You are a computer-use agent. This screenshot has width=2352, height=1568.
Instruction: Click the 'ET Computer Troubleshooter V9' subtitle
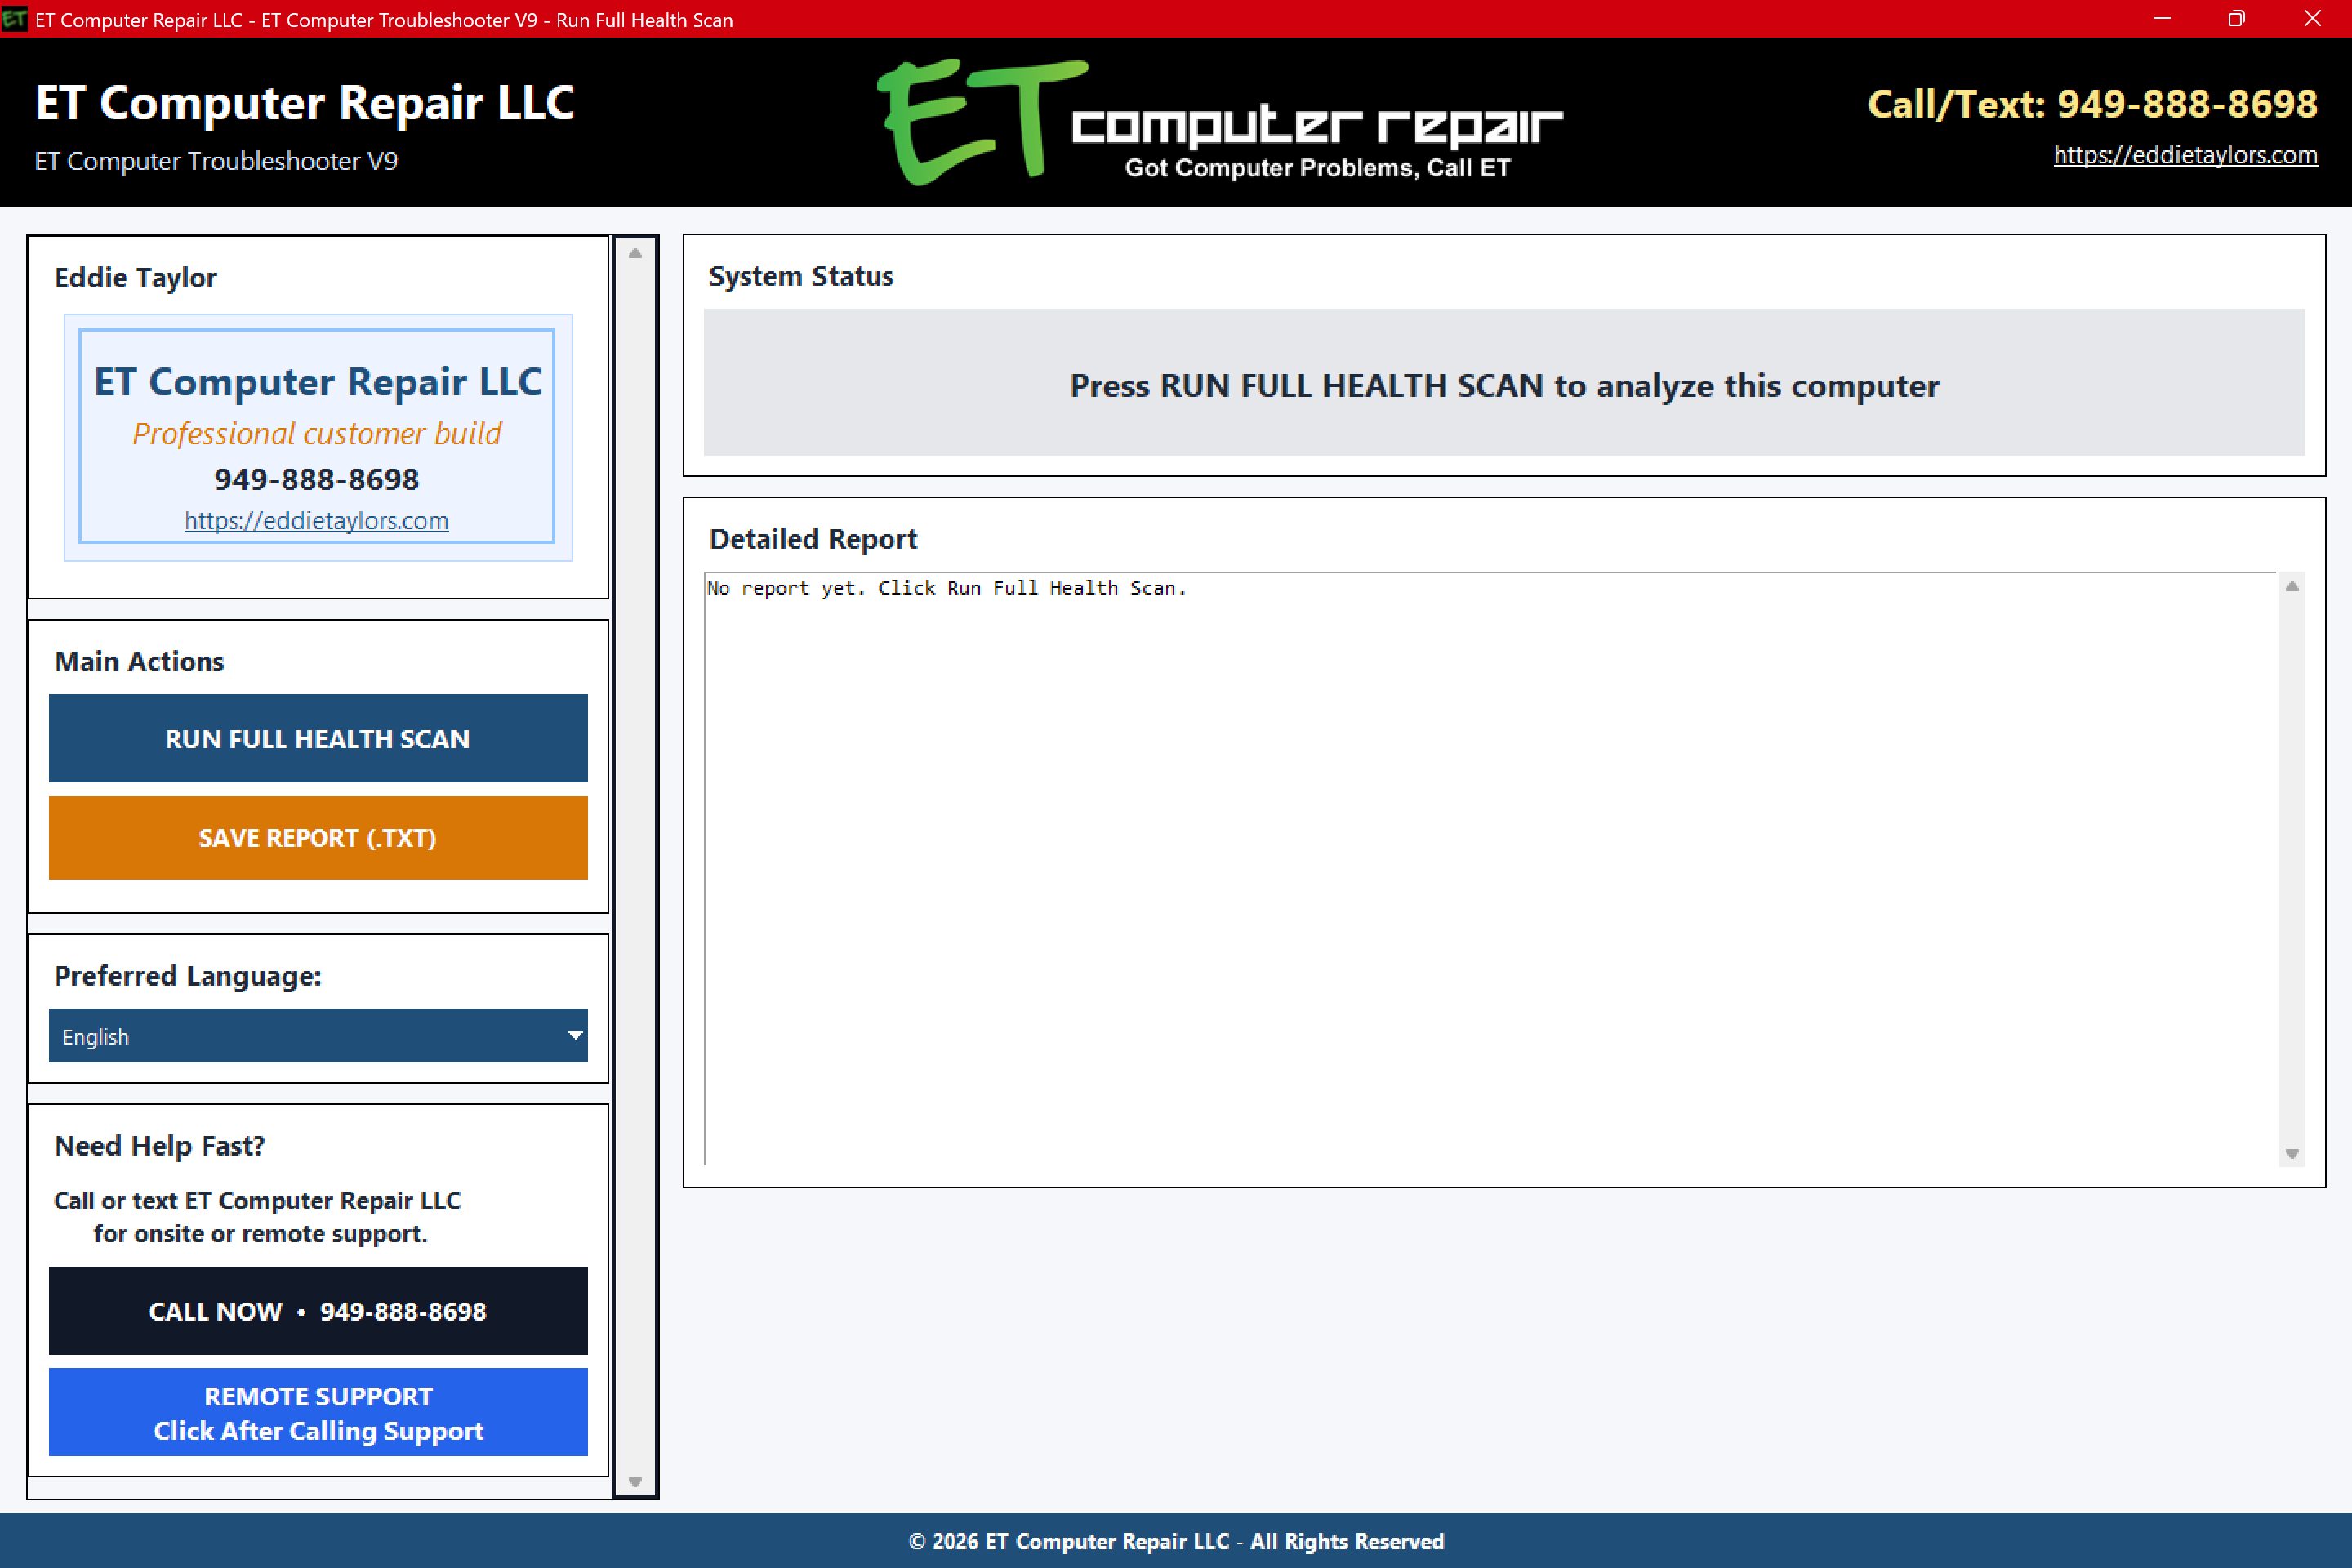point(216,161)
